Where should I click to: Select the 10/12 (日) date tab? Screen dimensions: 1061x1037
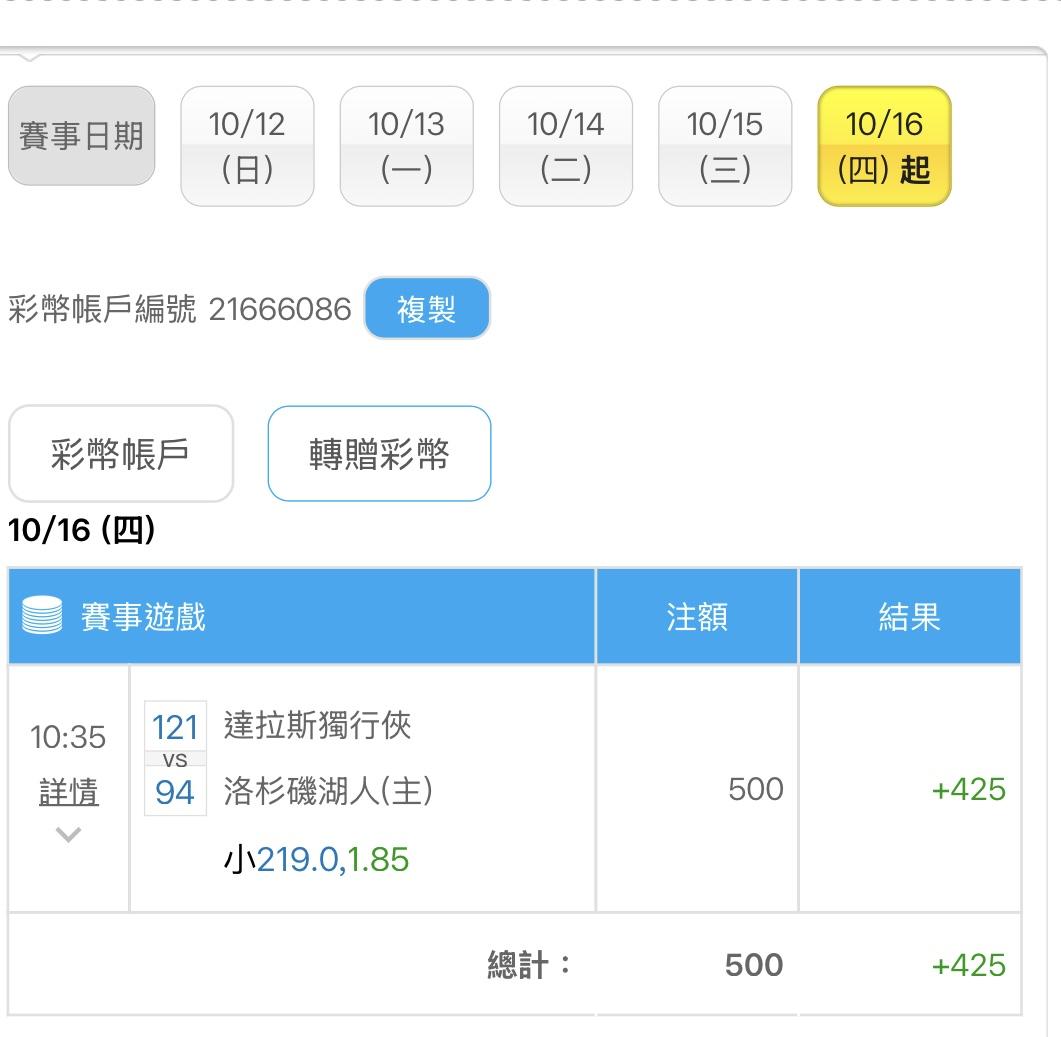tap(247, 146)
